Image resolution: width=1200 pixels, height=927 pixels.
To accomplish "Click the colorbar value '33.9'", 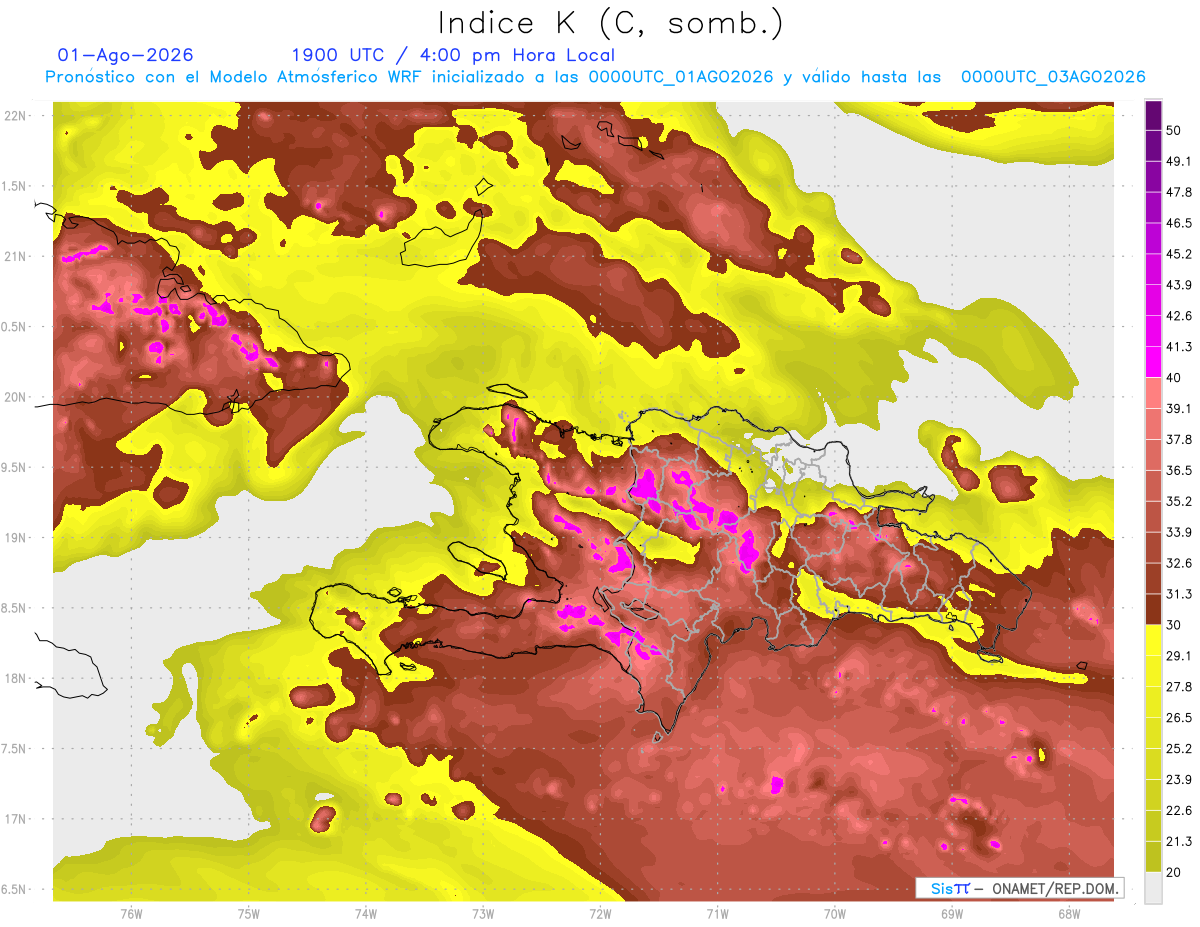I will pos(1178,532).
